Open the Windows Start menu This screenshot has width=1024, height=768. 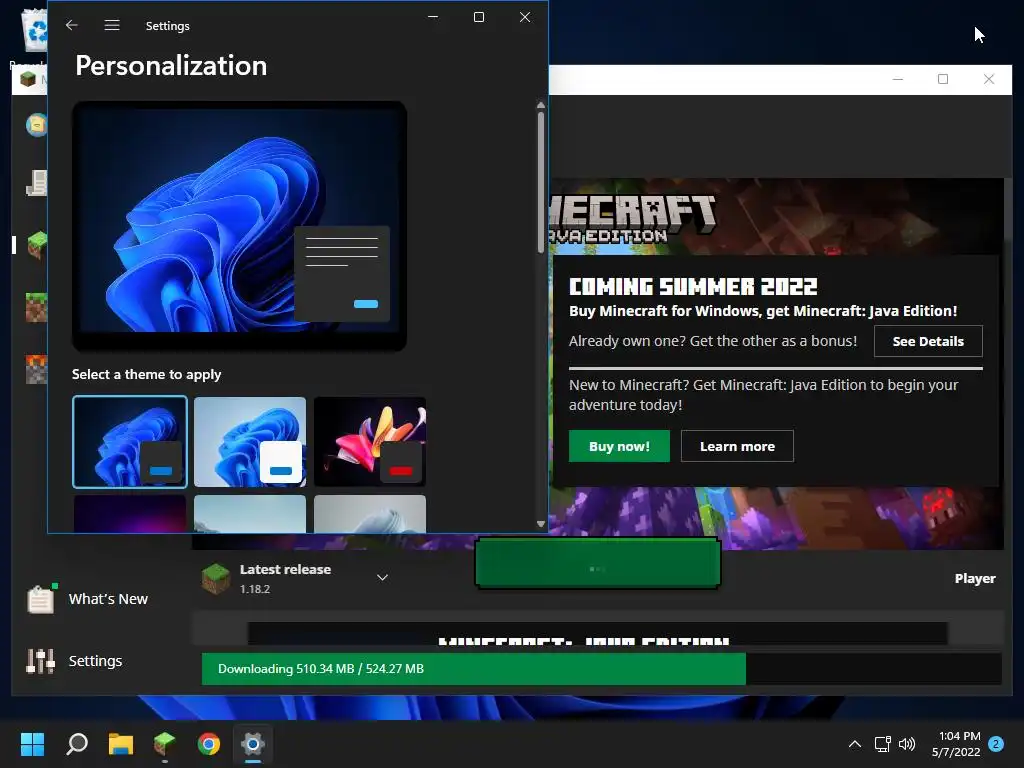pyautogui.click(x=32, y=744)
